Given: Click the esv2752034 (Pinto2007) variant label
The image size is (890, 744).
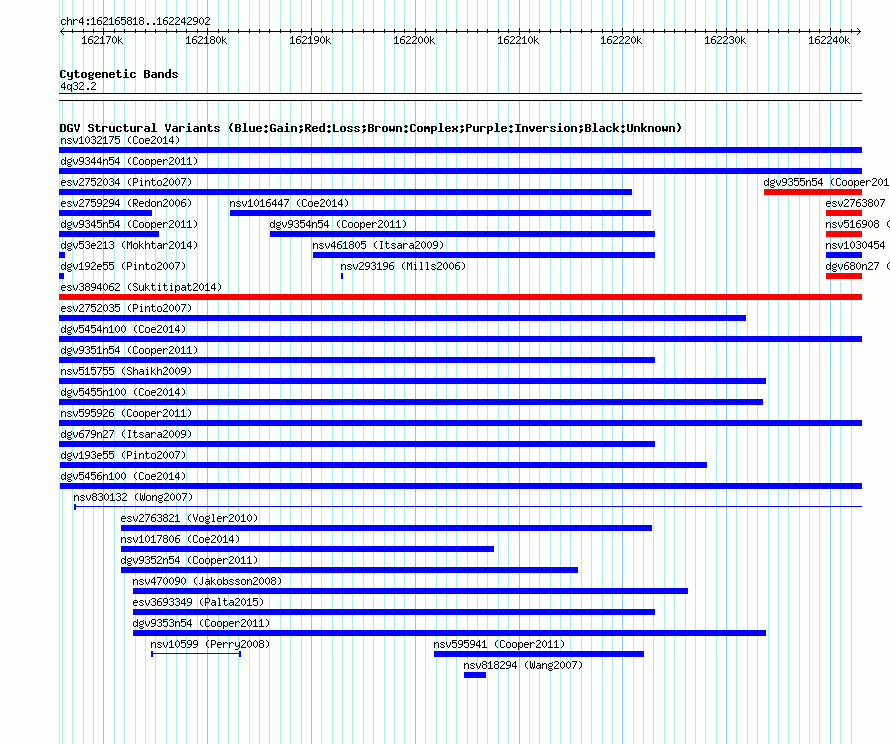Looking at the screenshot, I should point(126,182).
